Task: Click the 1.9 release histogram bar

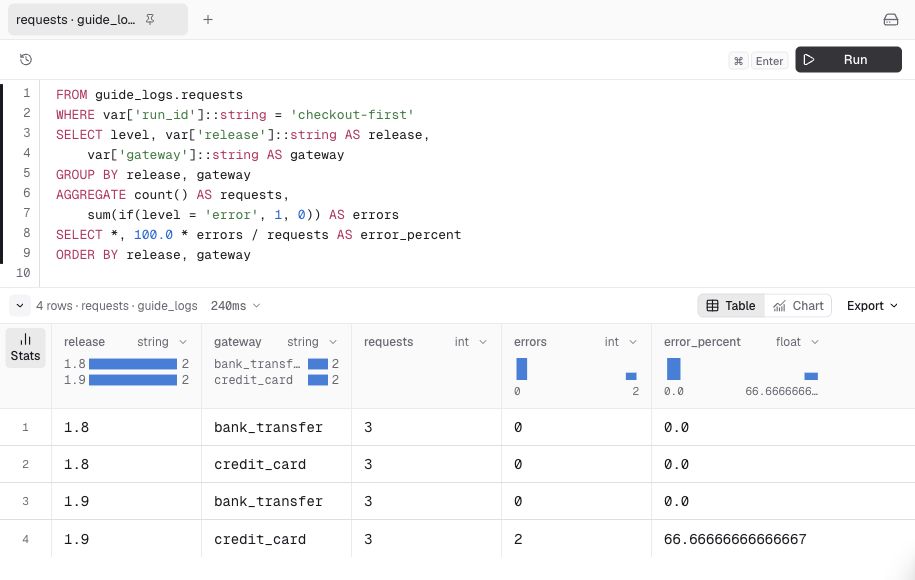Action: pos(132,380)
